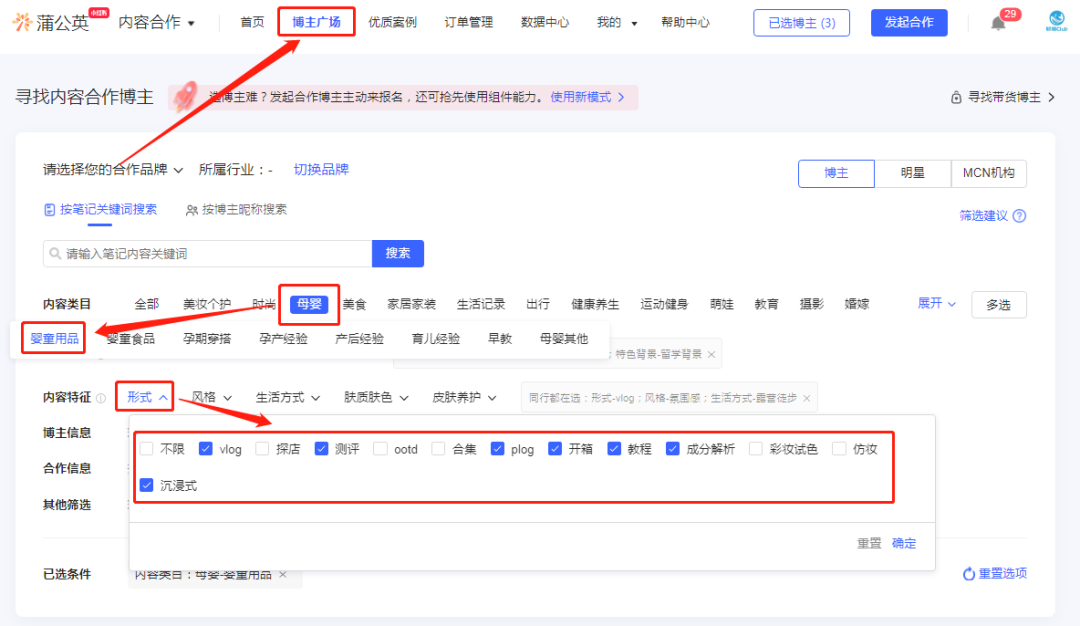The height and width of the screenshot is (626, 1080).
Task: Open the help tooltip beside 筛选建议
Action: tap(1019, 215)
